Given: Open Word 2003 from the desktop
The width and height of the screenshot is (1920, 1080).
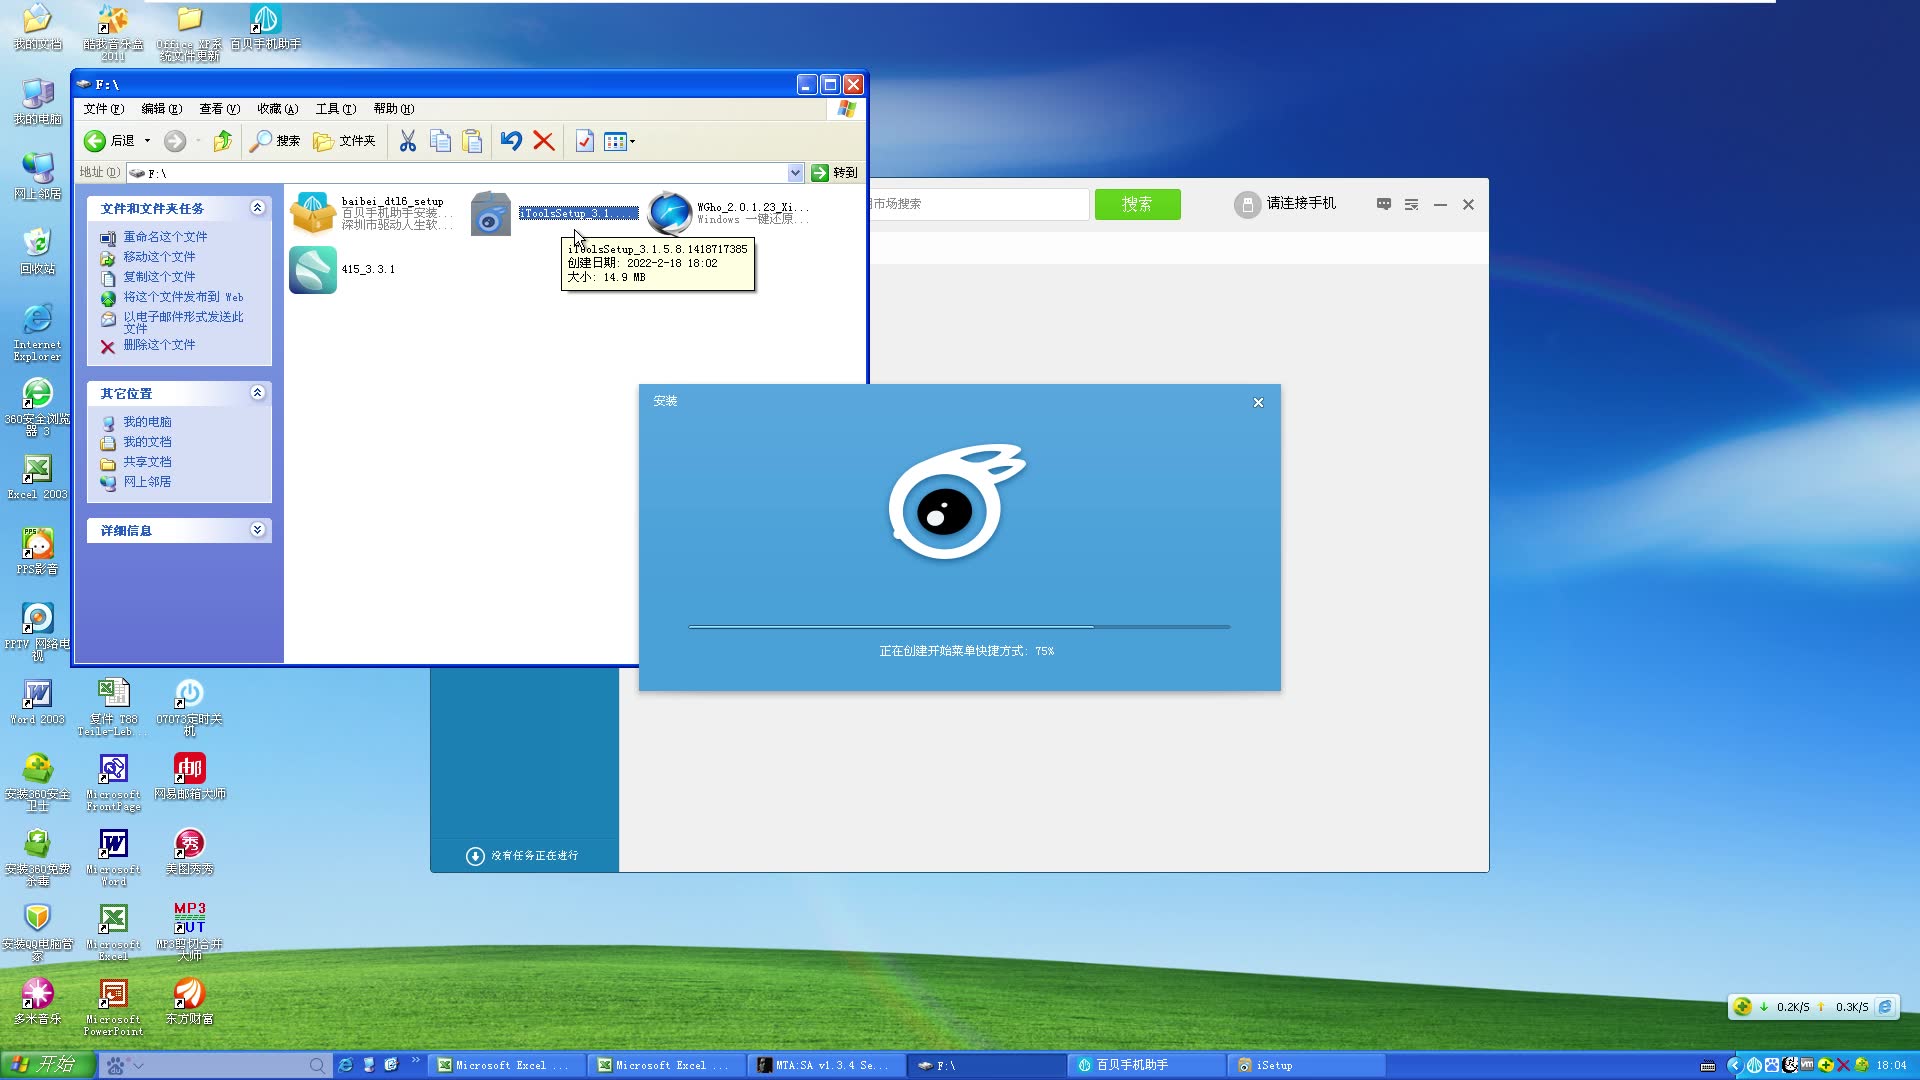Looking at the screenshot, I should [36, 695].
